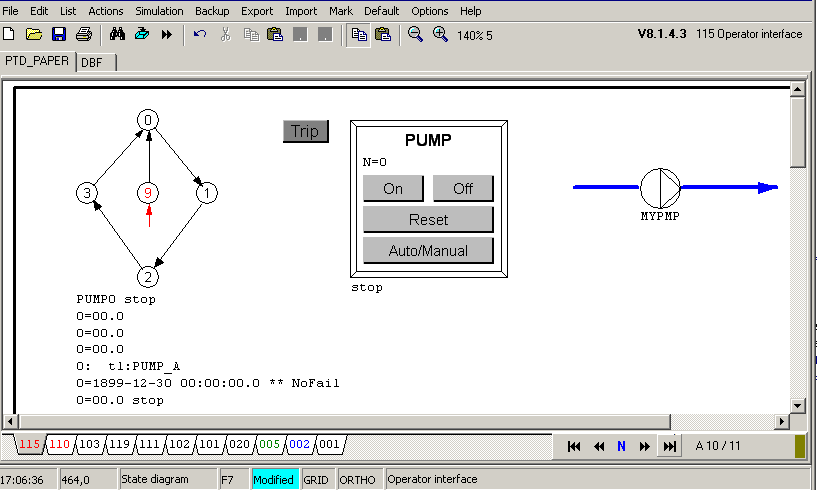Click the MYPMP pump symbol

click(x=660, y=188)
